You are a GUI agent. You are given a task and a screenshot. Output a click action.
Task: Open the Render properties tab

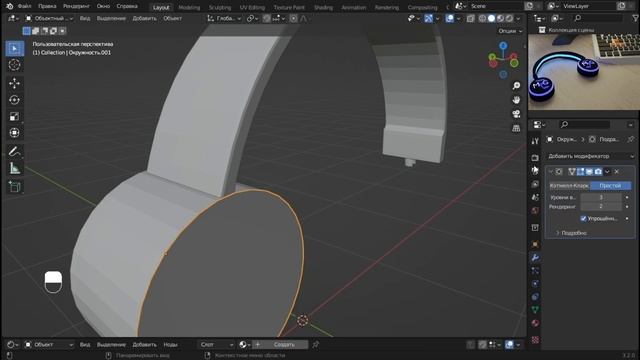[x=535, y=158]
